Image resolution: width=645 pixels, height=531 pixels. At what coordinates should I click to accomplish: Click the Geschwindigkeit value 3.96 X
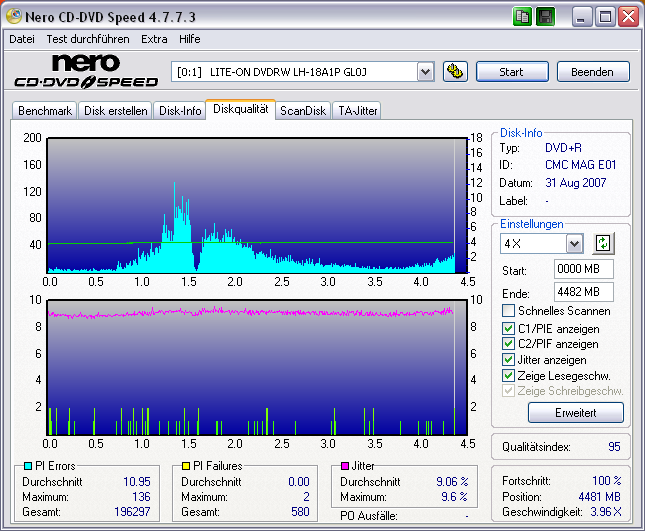606,512
